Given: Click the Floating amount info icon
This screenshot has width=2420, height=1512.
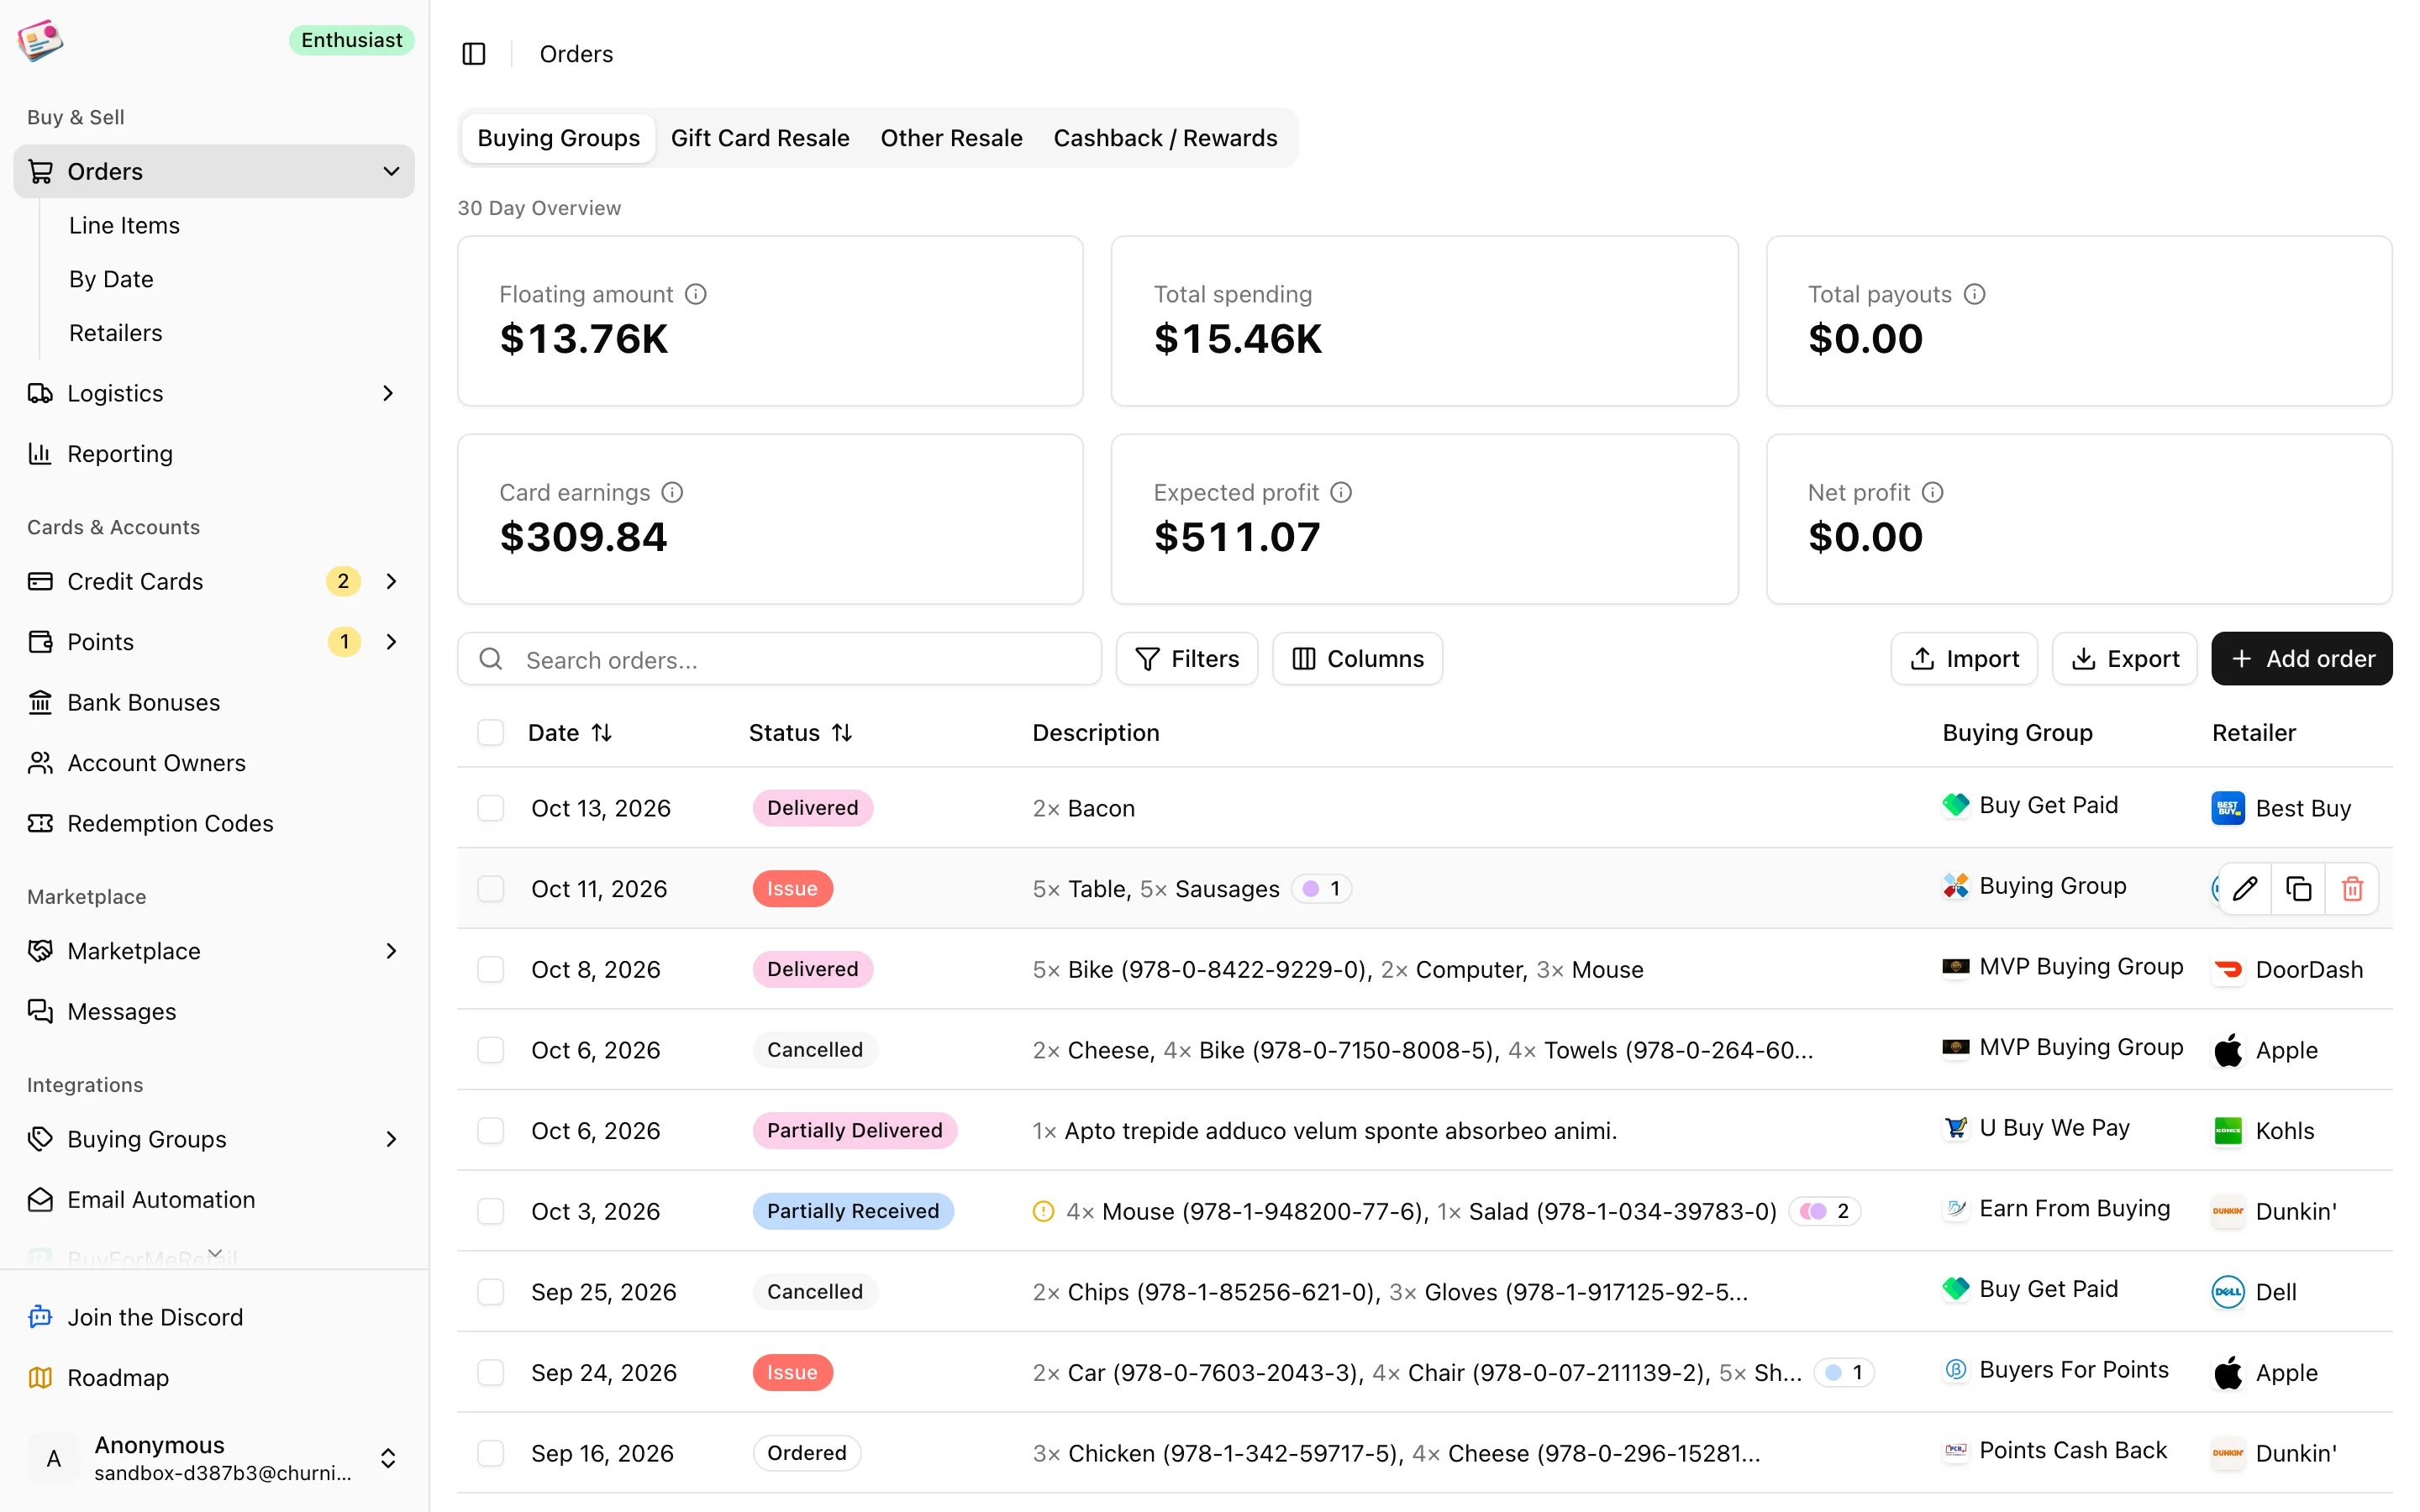Looking at the screenshot, I should [x=696, y=294].
